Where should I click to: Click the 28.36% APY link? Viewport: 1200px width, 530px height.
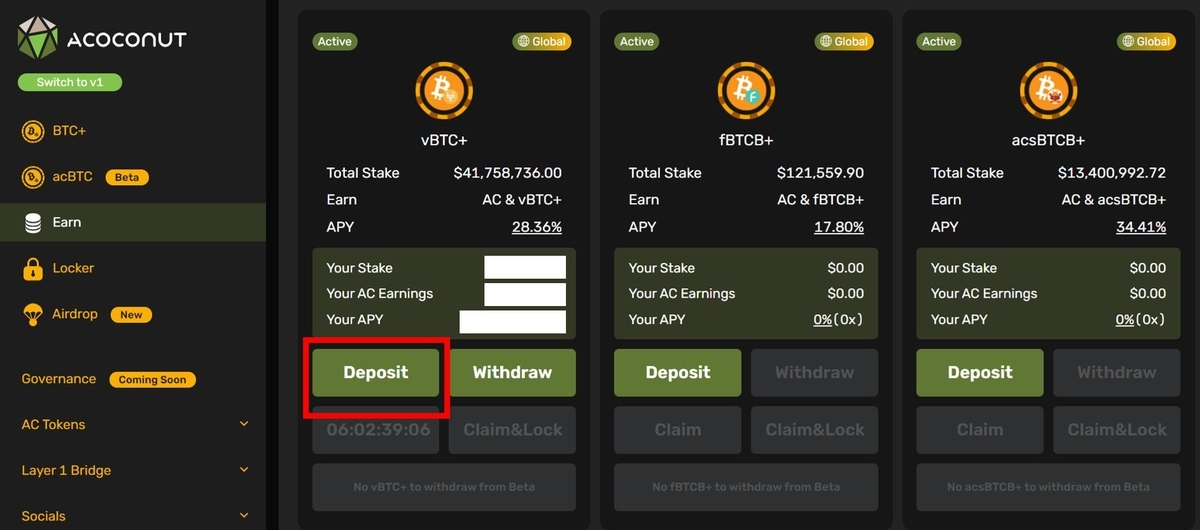click(537, 227)
